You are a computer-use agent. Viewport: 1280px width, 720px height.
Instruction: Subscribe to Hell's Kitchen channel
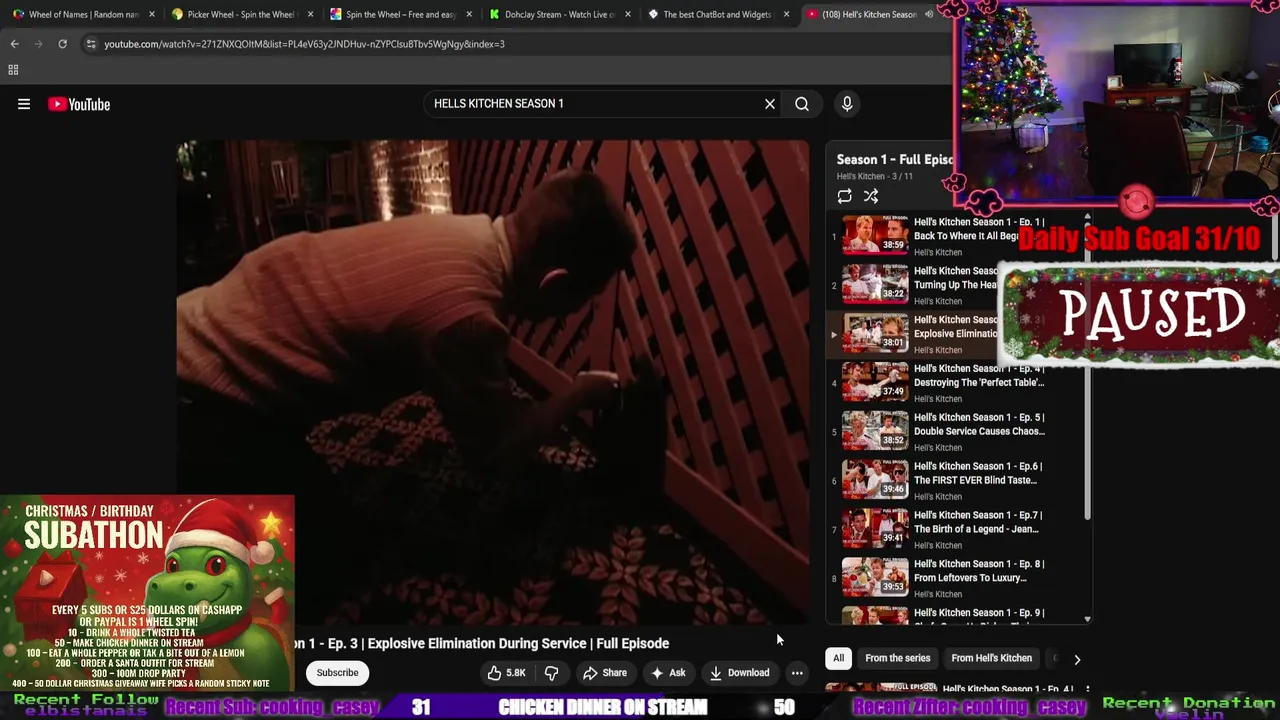coord(337,673)
